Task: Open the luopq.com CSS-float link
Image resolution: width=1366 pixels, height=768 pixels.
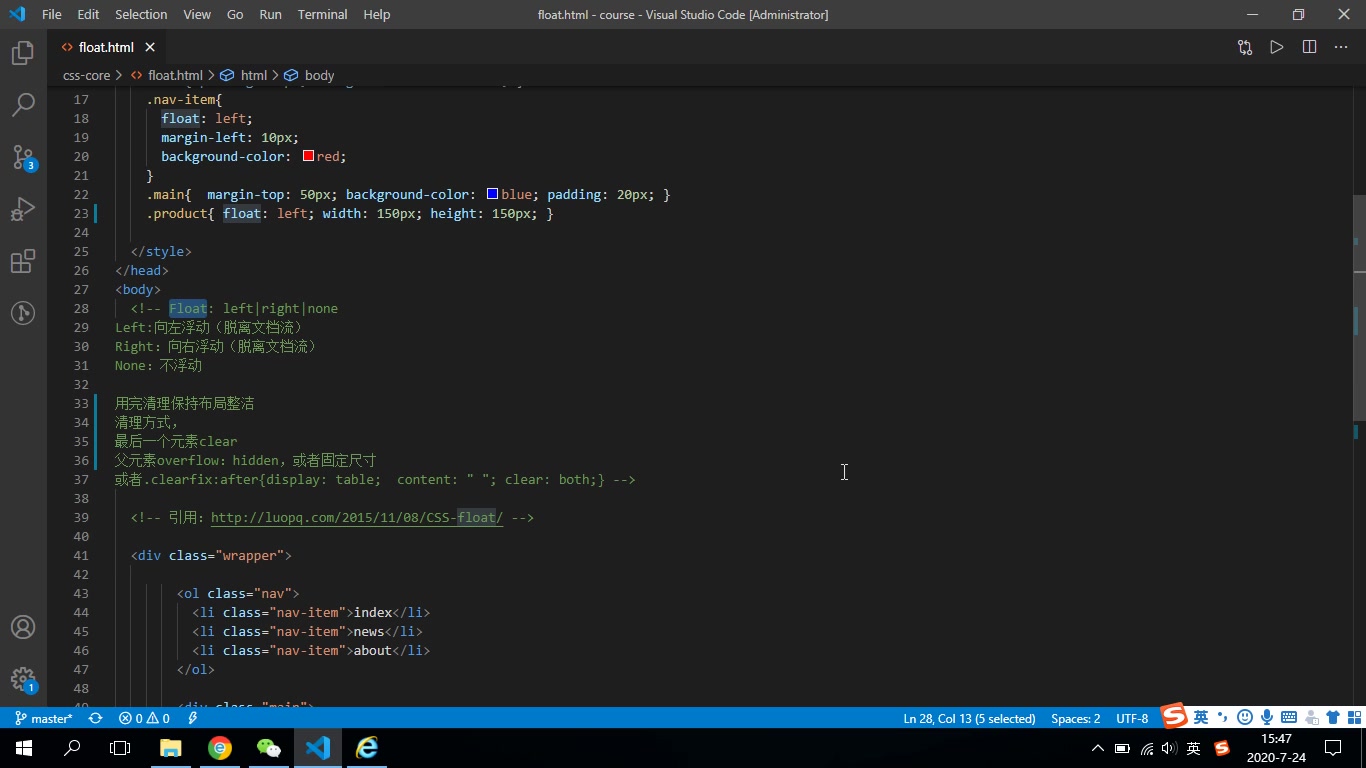Action: (357, 517)
